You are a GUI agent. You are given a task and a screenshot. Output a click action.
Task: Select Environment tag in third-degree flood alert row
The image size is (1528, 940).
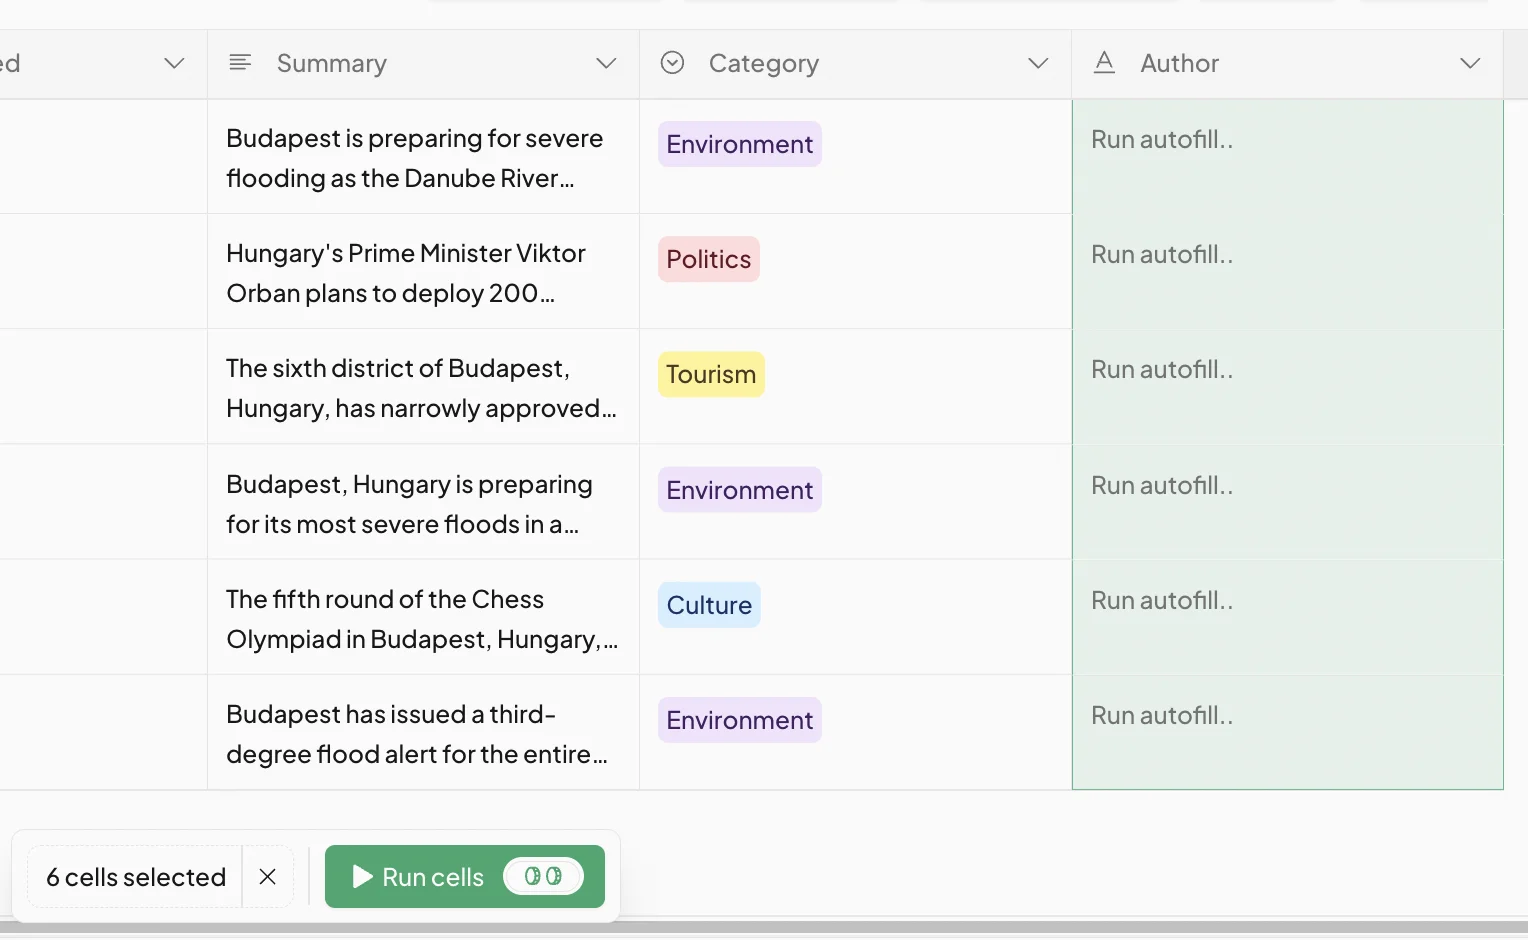[x=740, y=720]
